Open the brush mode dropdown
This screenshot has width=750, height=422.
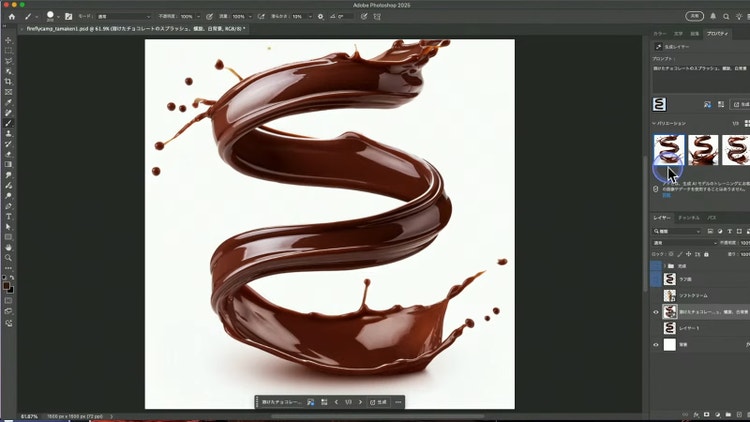click(x=123, y=16)
